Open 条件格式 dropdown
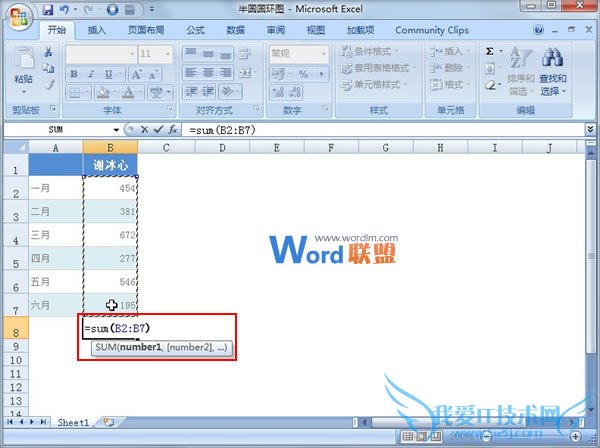Image resolution: width=600 pixels, height=448 pixels. [x=369, y=51]
